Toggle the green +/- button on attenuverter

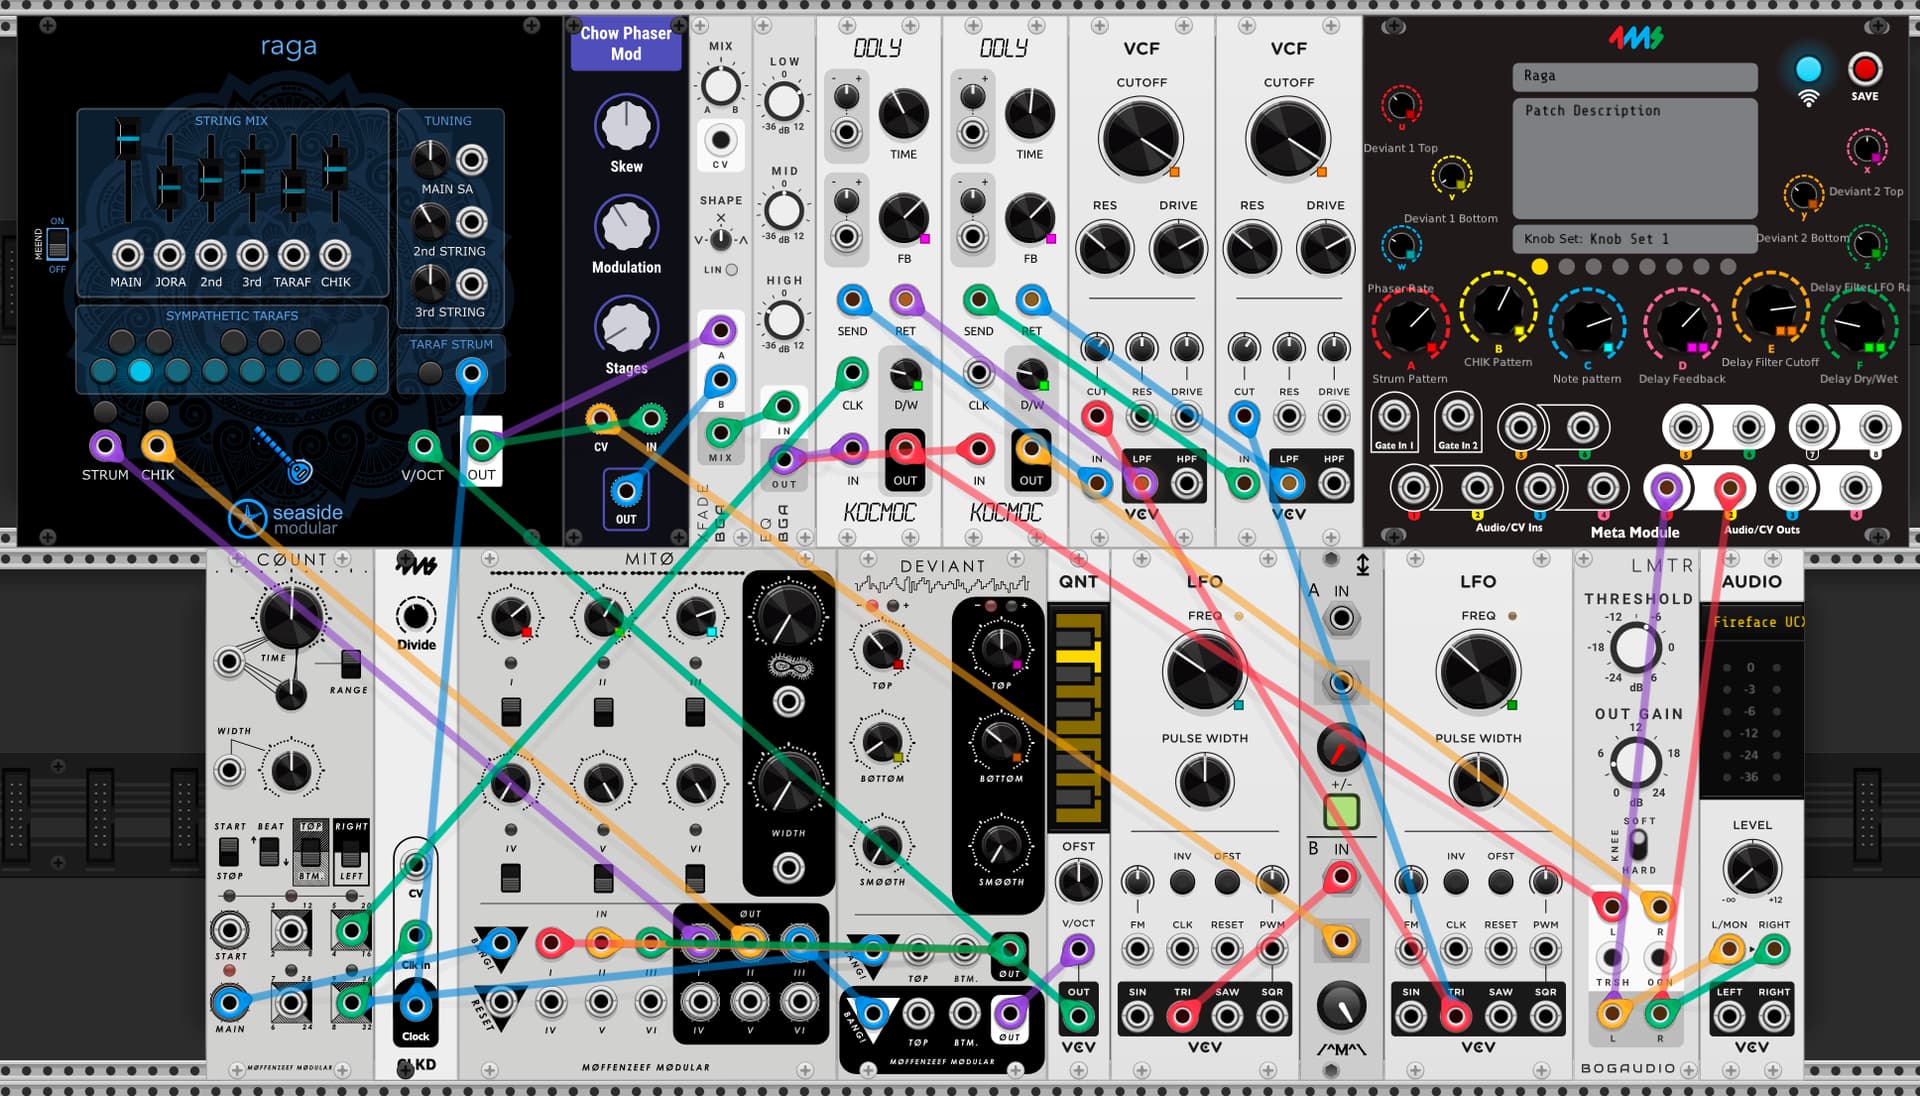(1341, 811)
